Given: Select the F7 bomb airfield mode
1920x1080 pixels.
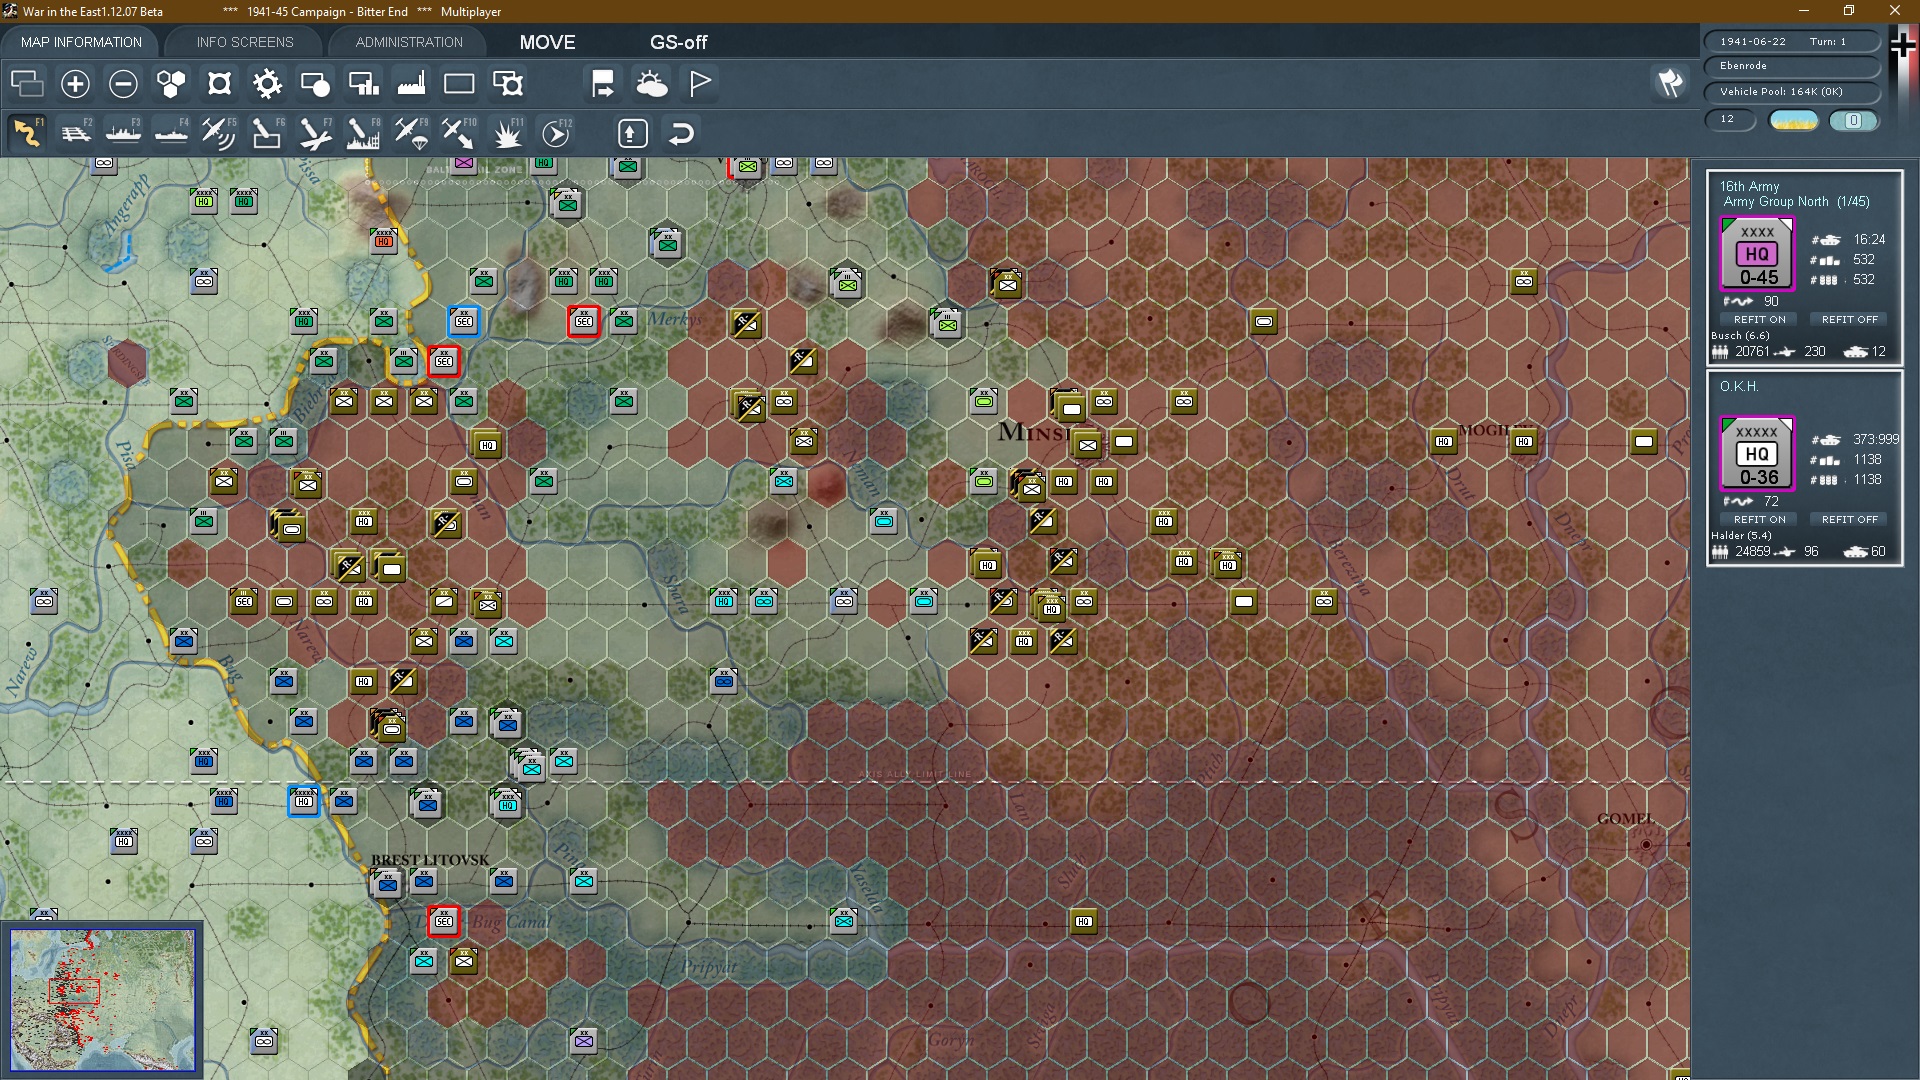Looking at the screenshot, I should (315, 133).
